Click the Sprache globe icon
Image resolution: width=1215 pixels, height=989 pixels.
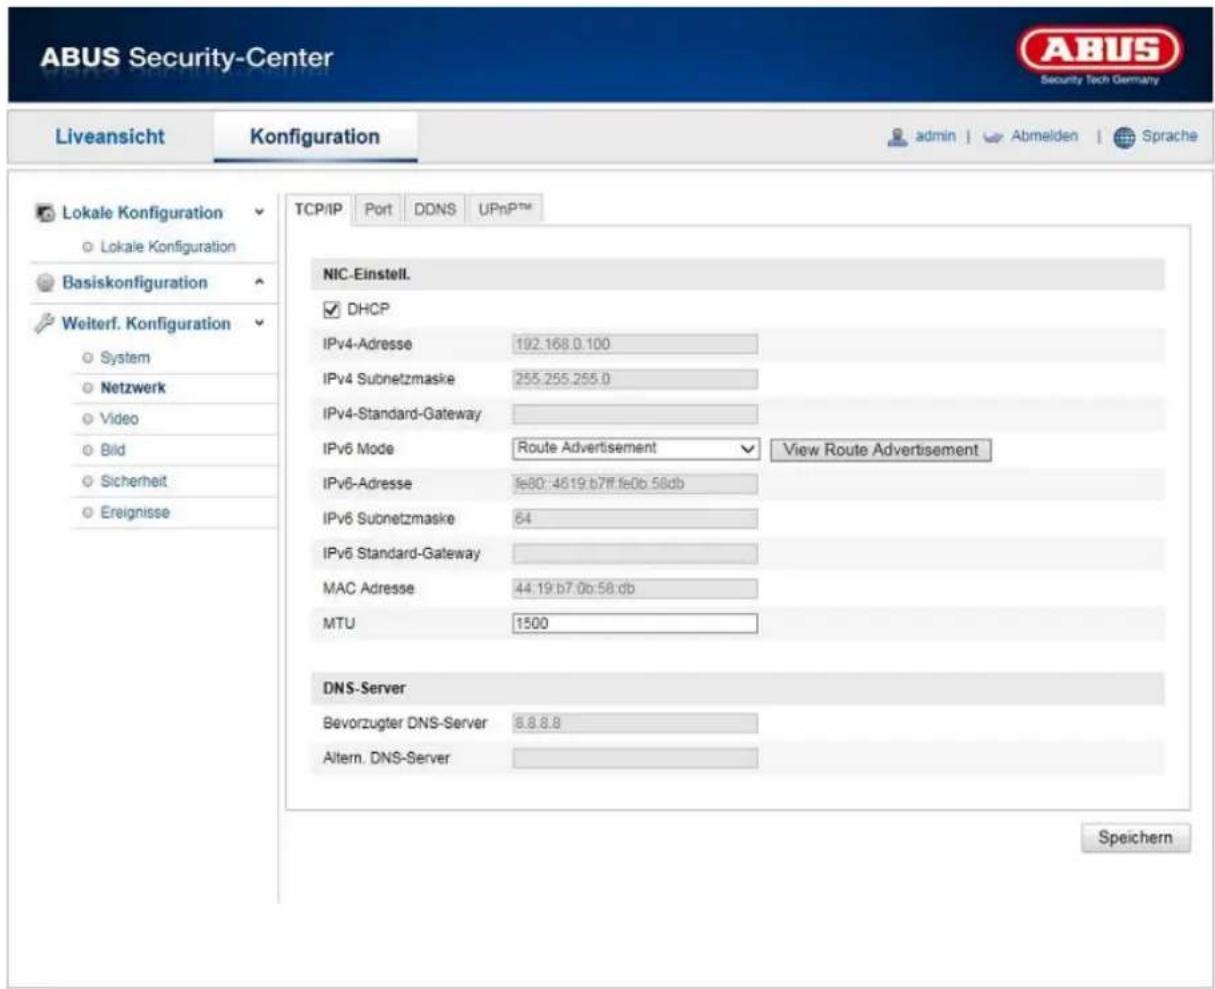click(1124, 137)
